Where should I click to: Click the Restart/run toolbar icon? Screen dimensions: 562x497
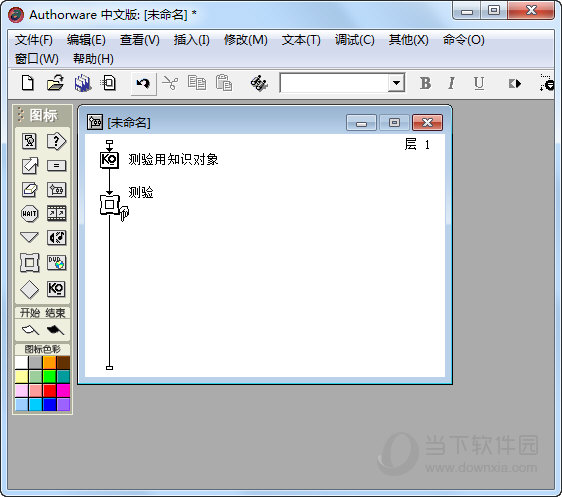515,84
